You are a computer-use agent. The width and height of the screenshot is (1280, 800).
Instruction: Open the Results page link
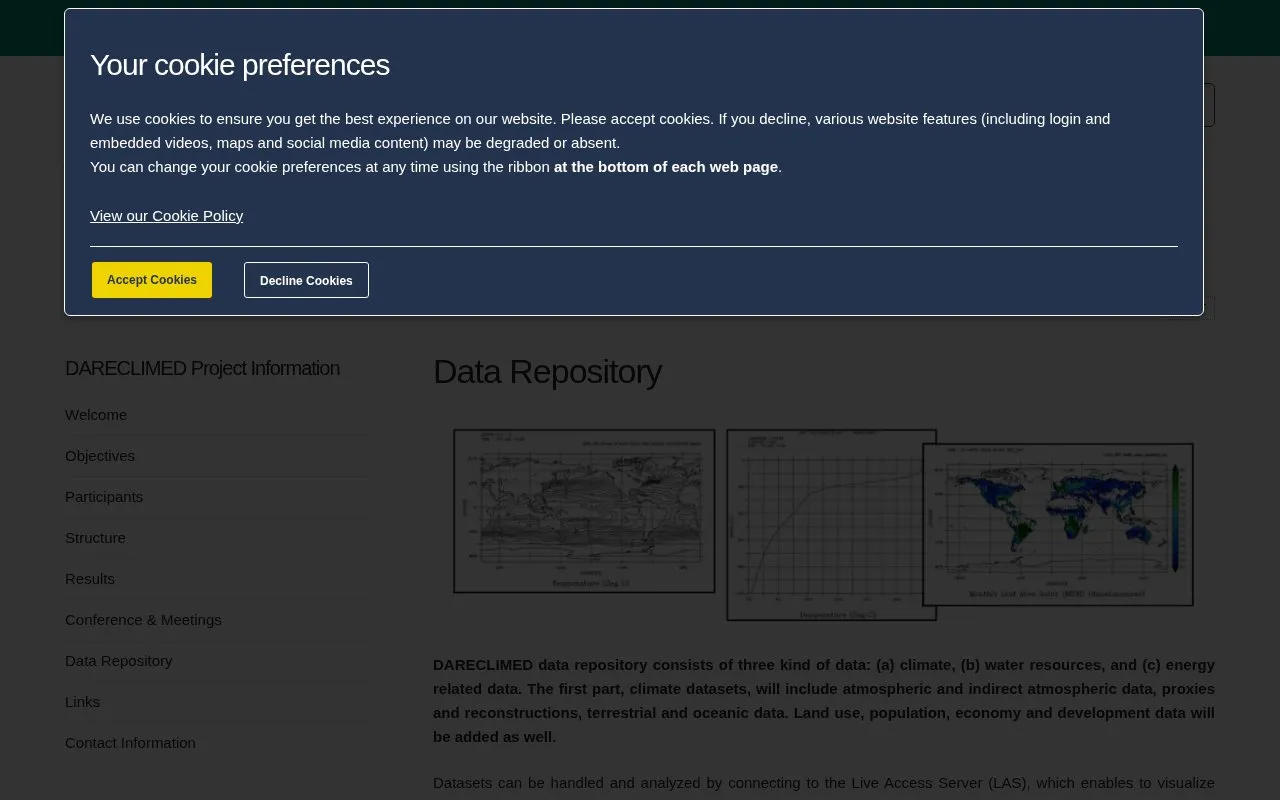point(90,579)
